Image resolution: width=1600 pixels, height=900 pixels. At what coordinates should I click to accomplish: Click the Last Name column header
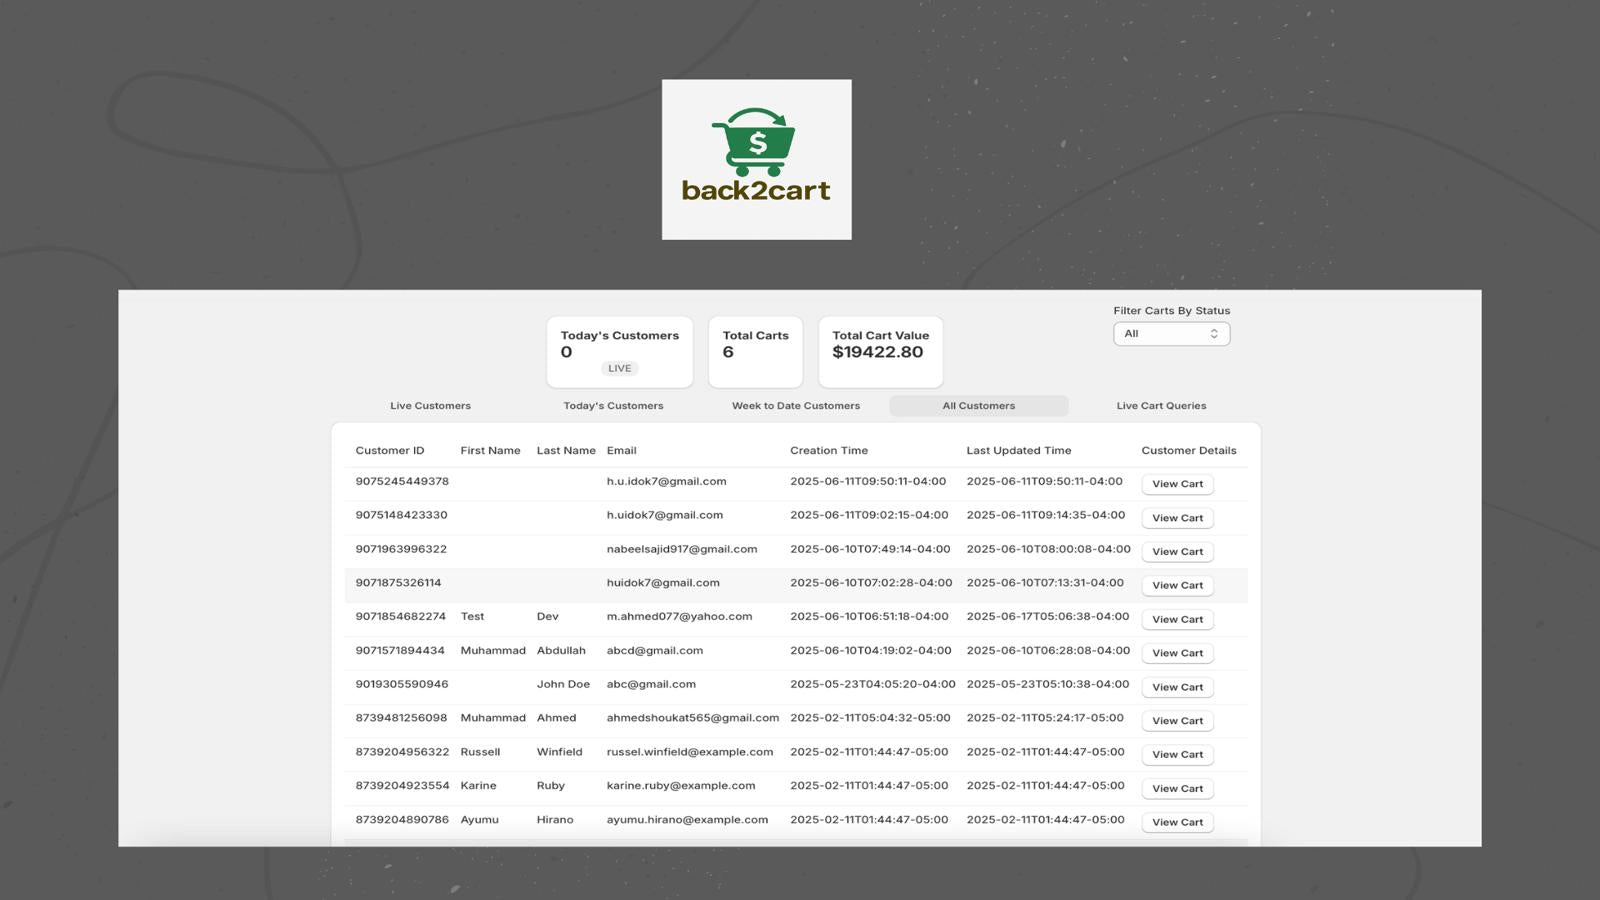pos(566,451)
